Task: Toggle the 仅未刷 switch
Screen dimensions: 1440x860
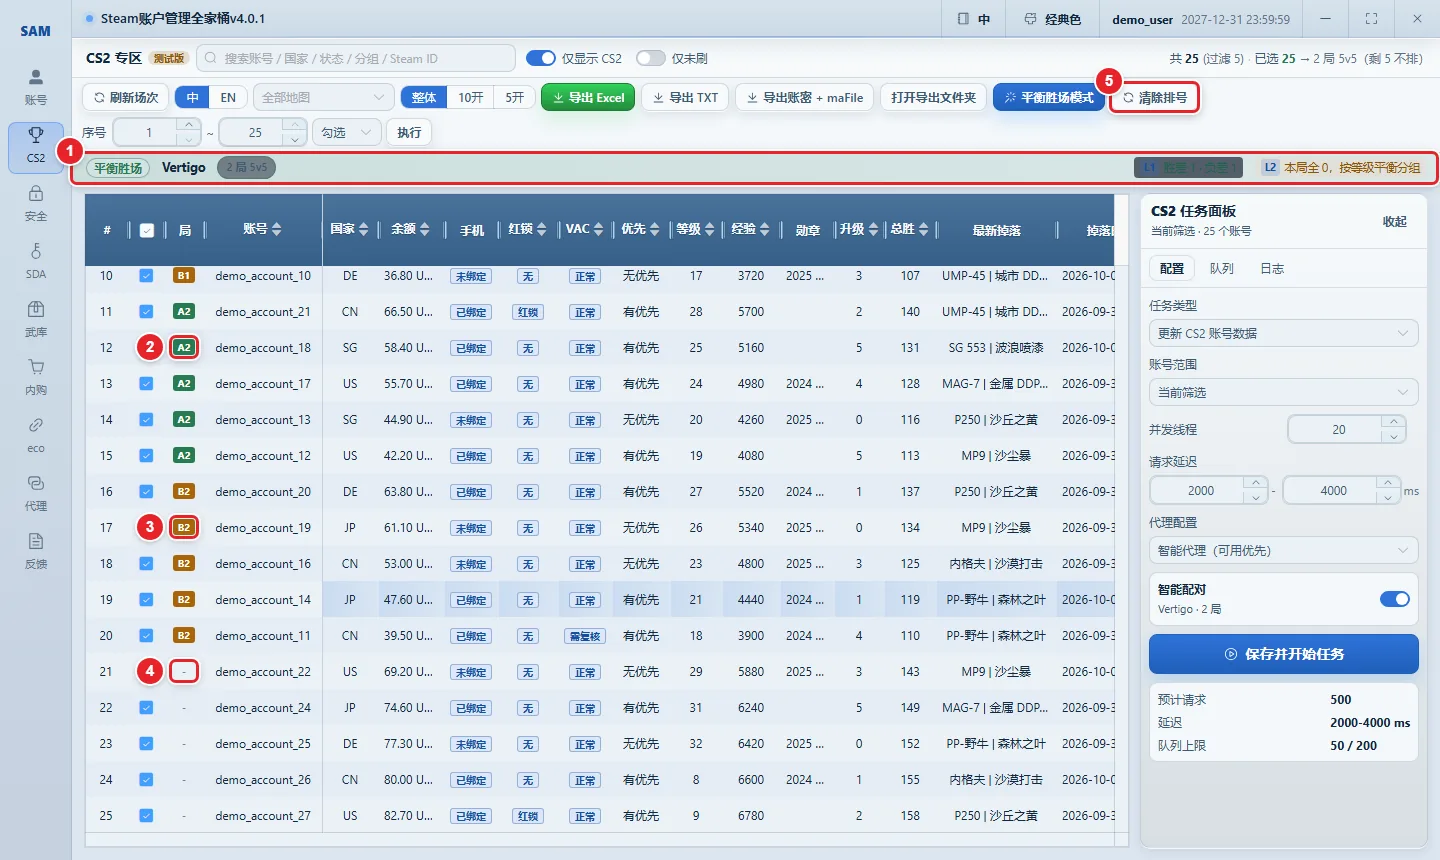Action: point(650,58)
